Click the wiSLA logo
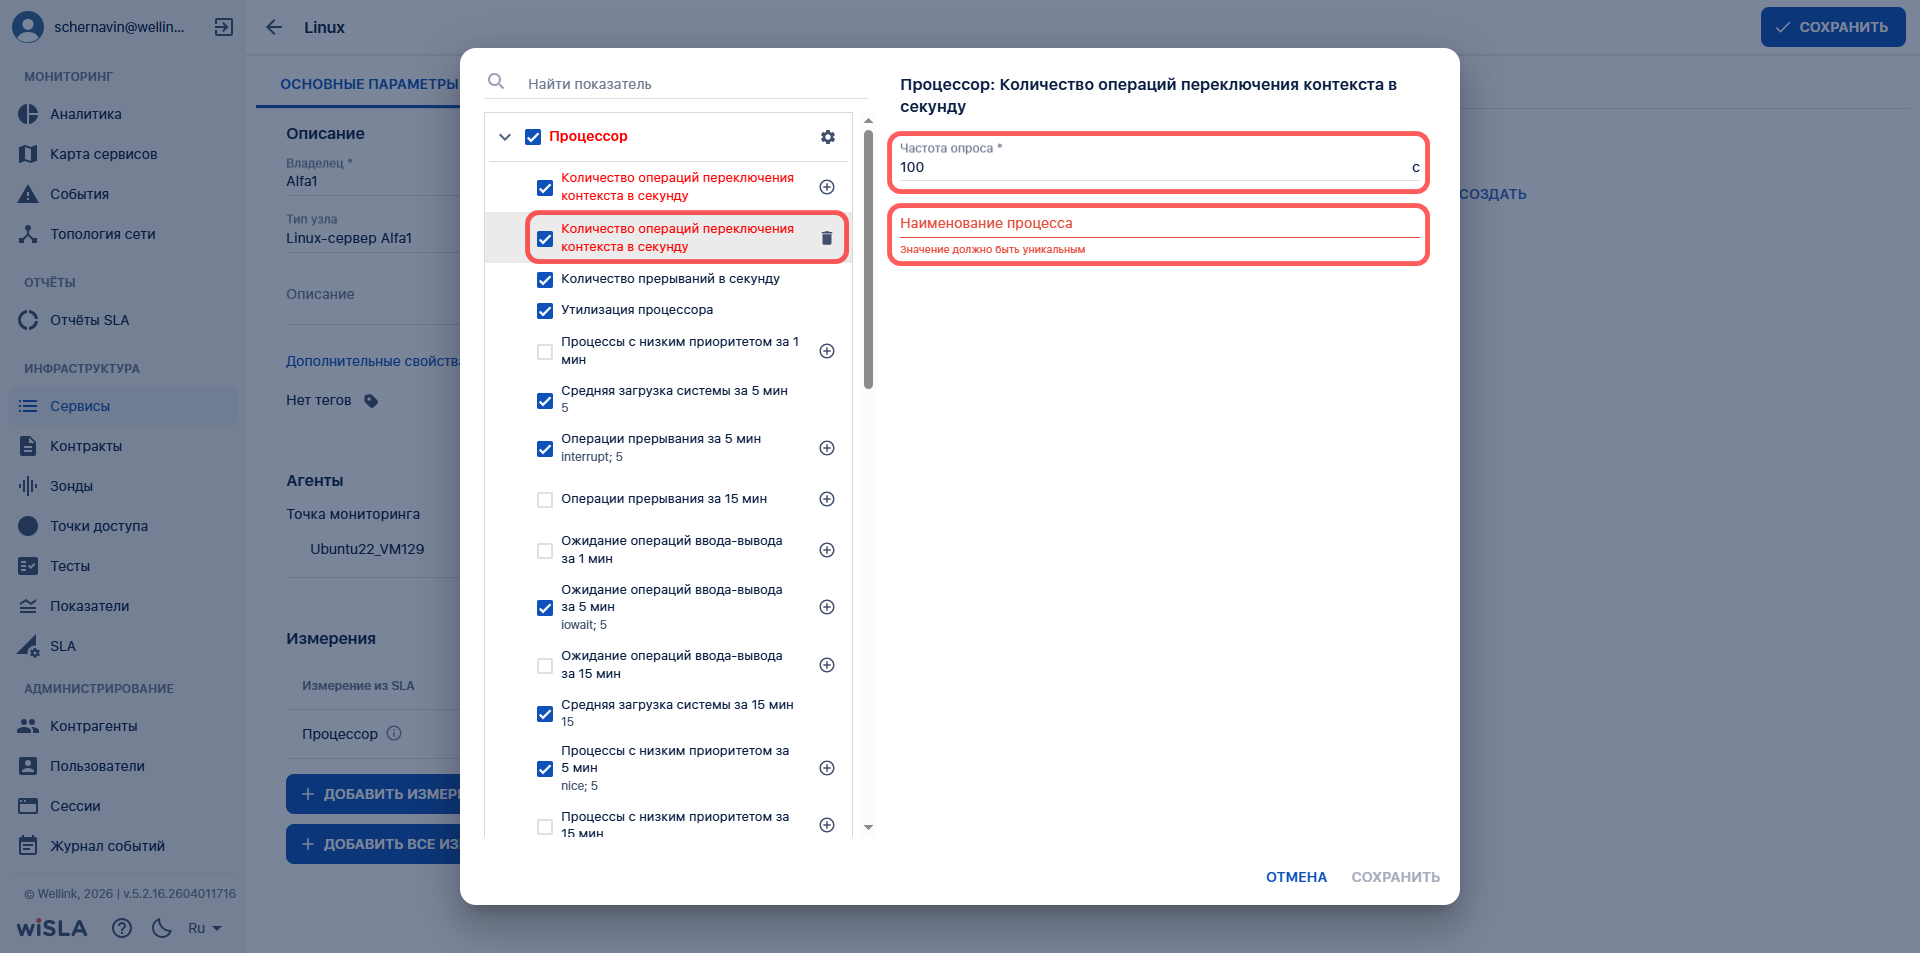The width and height of the screenshot is (1920, 953). 52,928
